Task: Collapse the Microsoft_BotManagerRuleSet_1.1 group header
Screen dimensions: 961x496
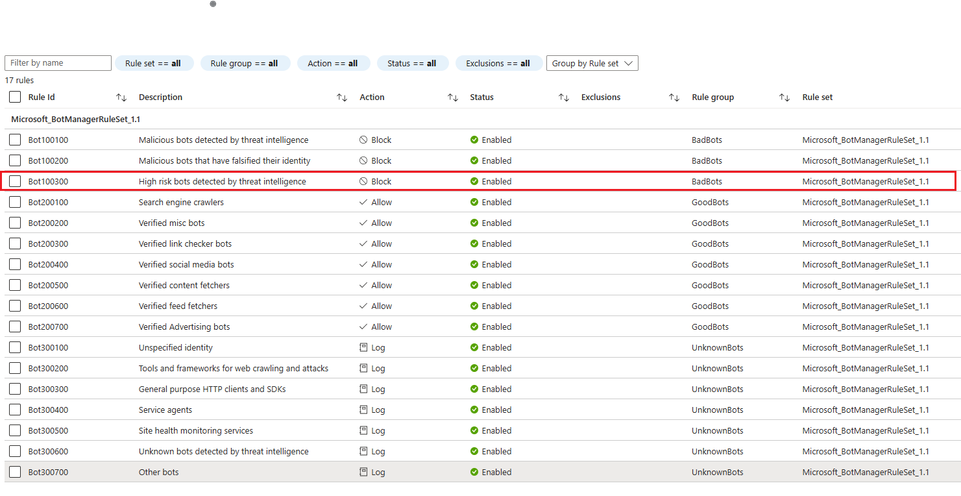Action: pos(76,119)
